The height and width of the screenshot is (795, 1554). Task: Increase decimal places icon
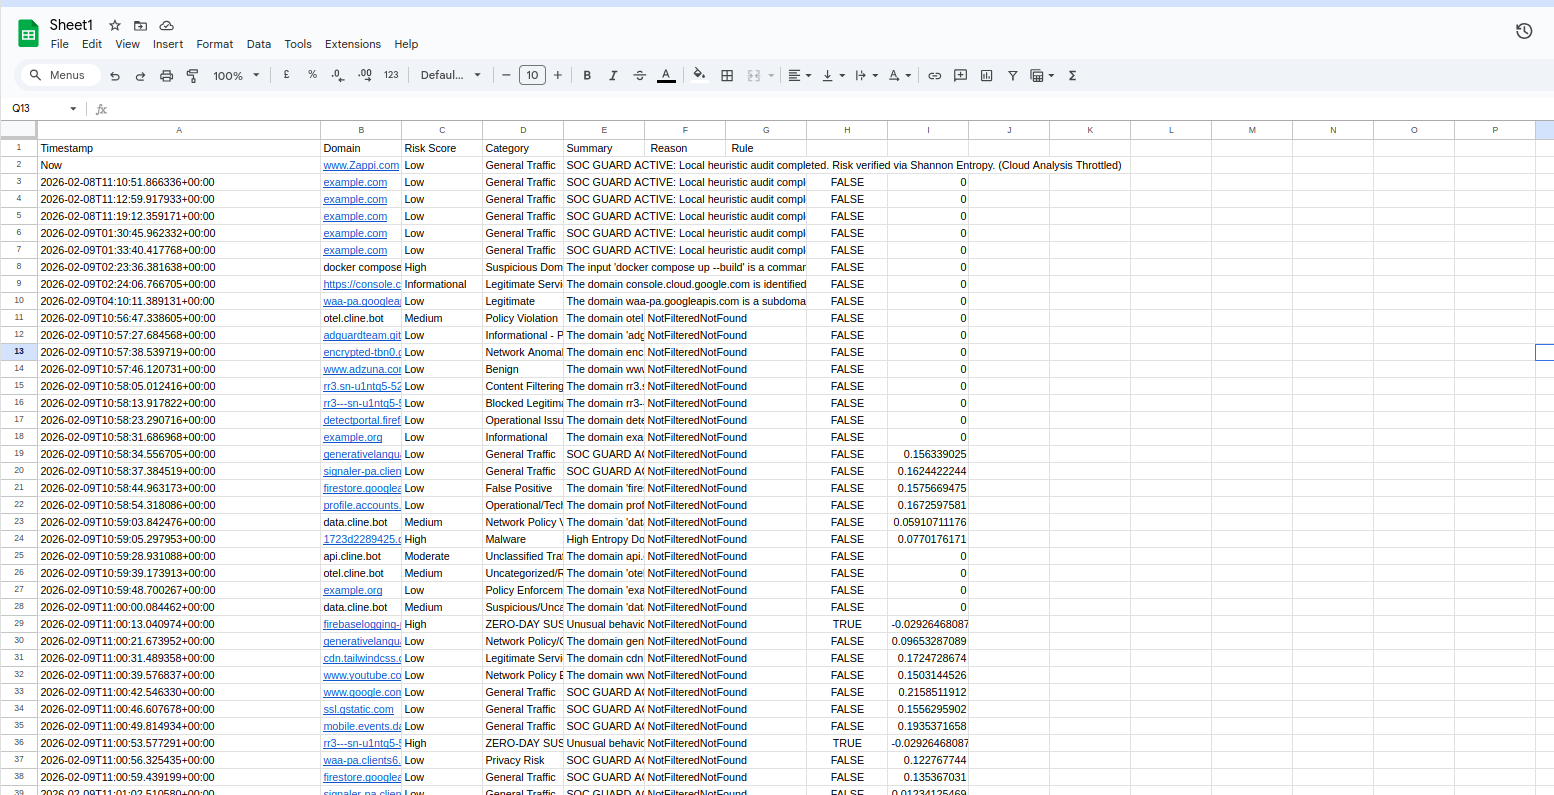[365, 75]
